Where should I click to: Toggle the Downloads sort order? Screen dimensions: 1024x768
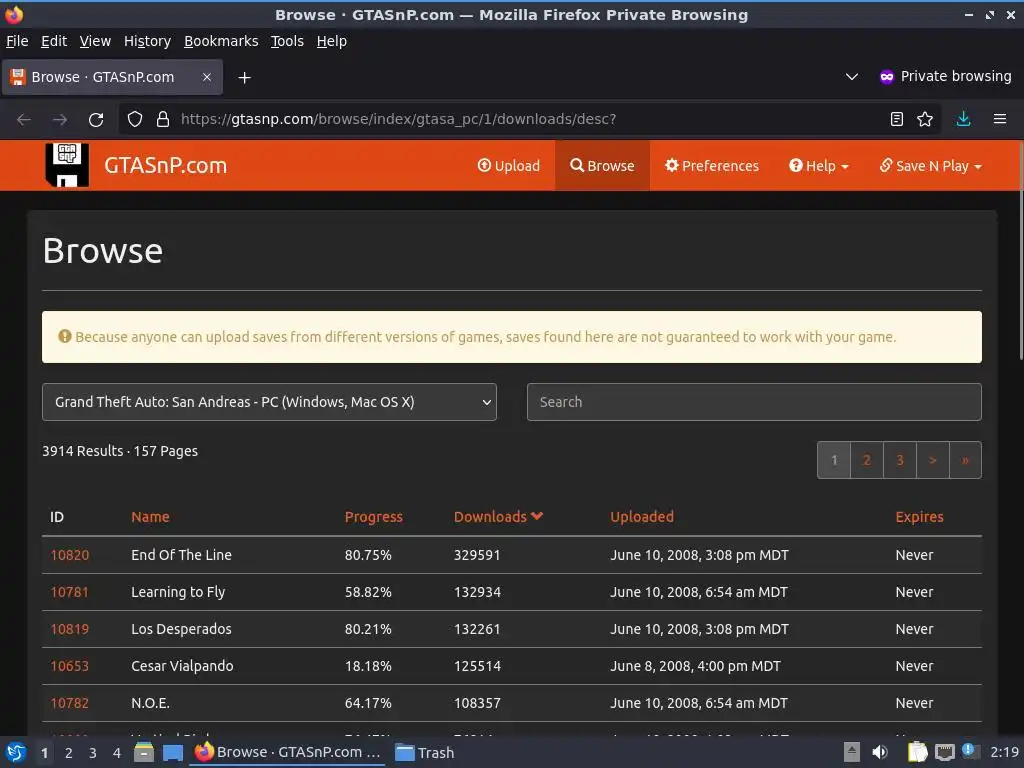pos(498,517)
